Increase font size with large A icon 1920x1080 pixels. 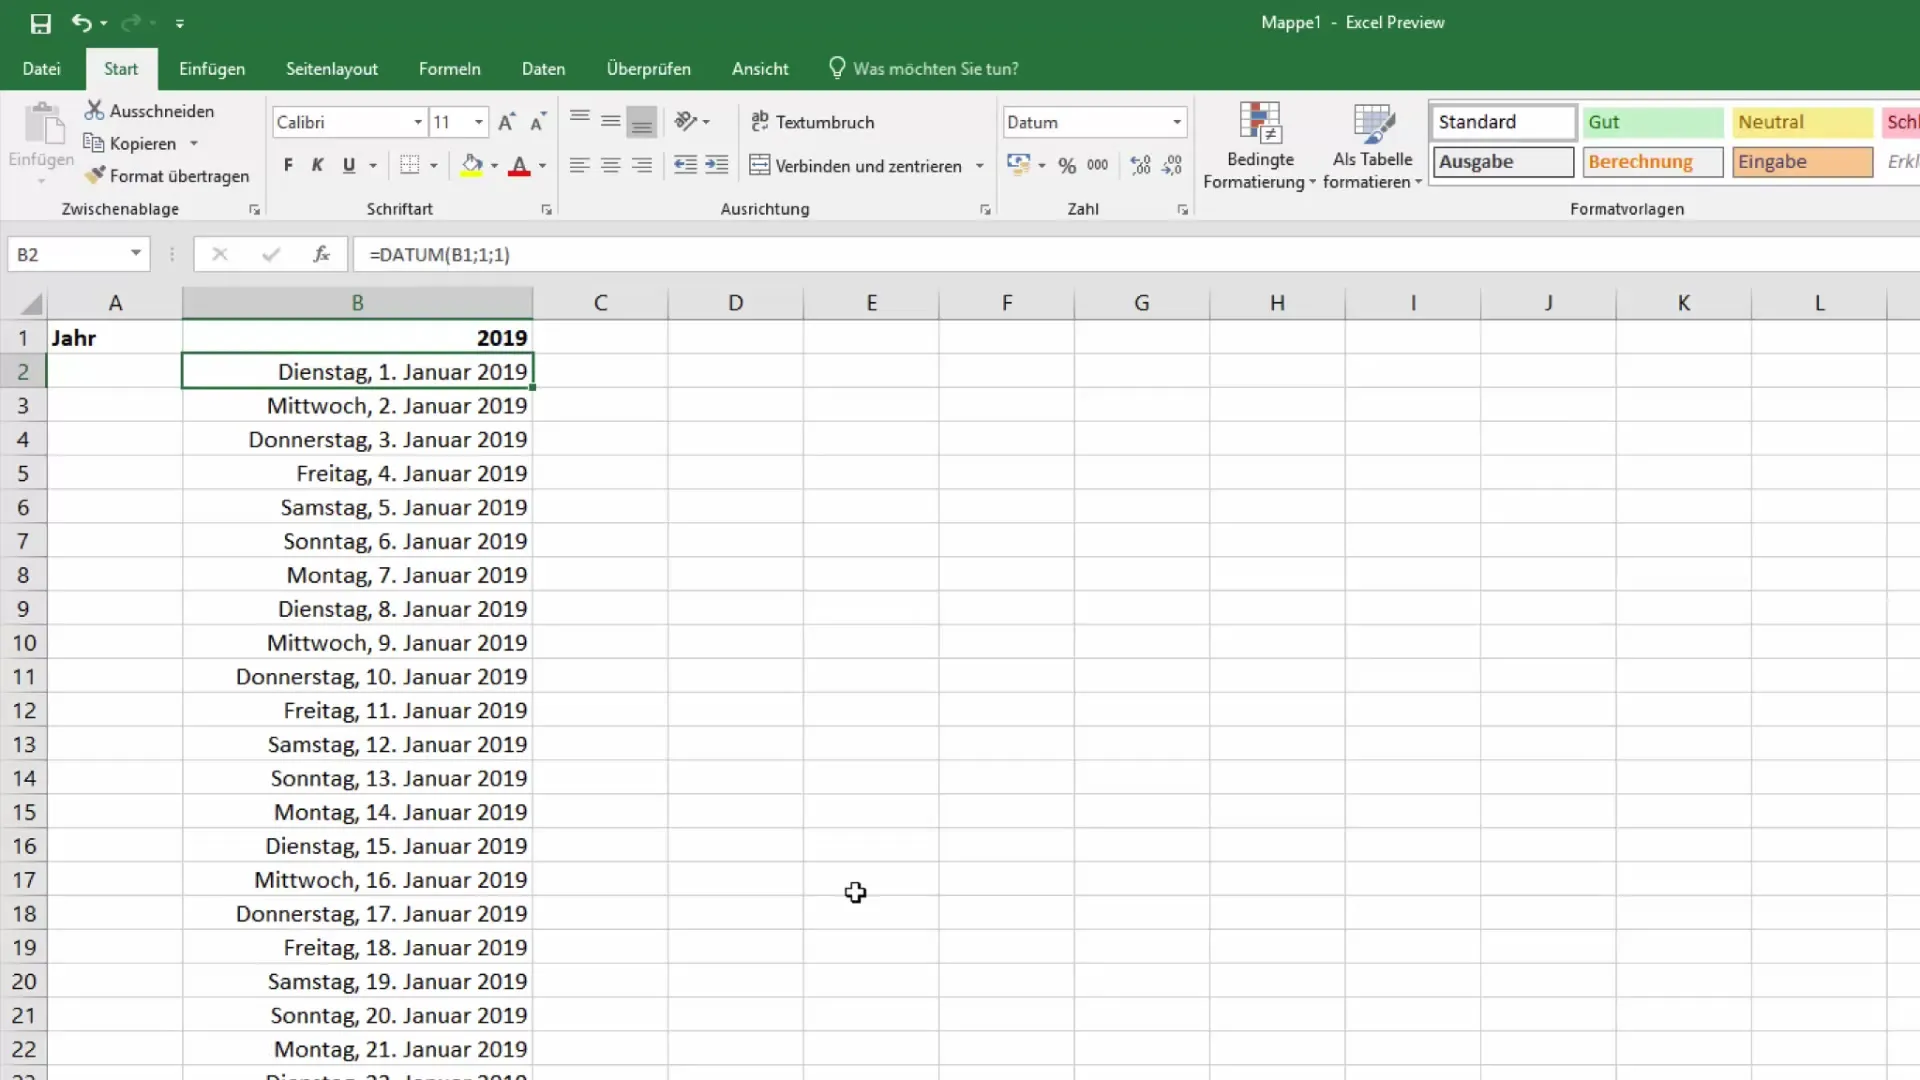pos(506,122)
